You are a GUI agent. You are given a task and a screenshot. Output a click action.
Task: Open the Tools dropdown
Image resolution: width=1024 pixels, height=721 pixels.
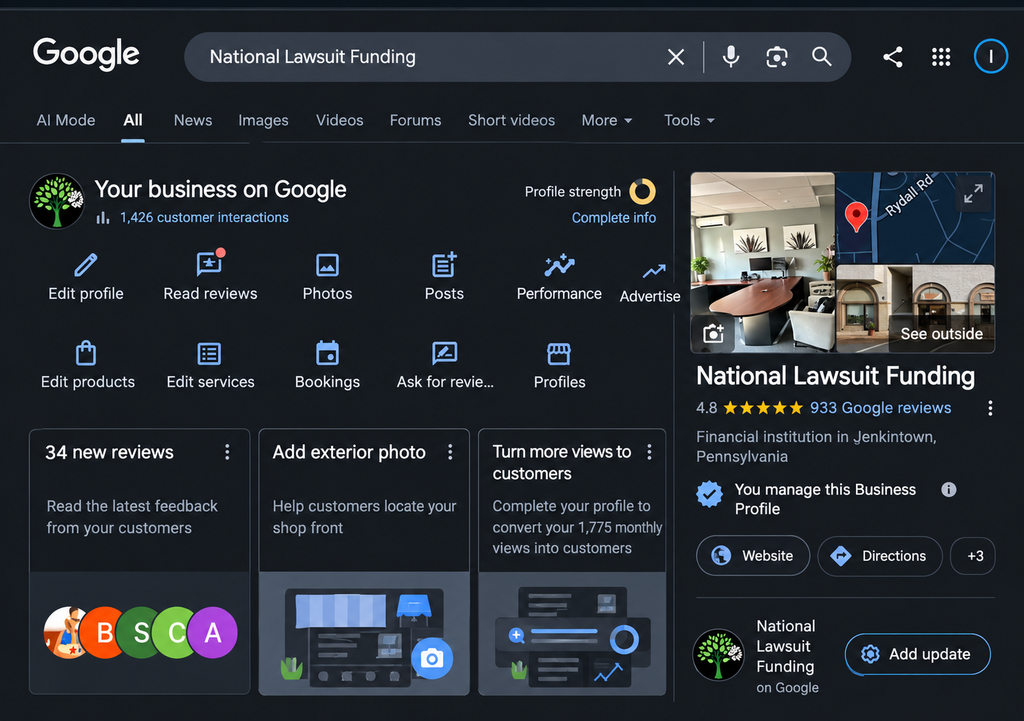(689, 120)
